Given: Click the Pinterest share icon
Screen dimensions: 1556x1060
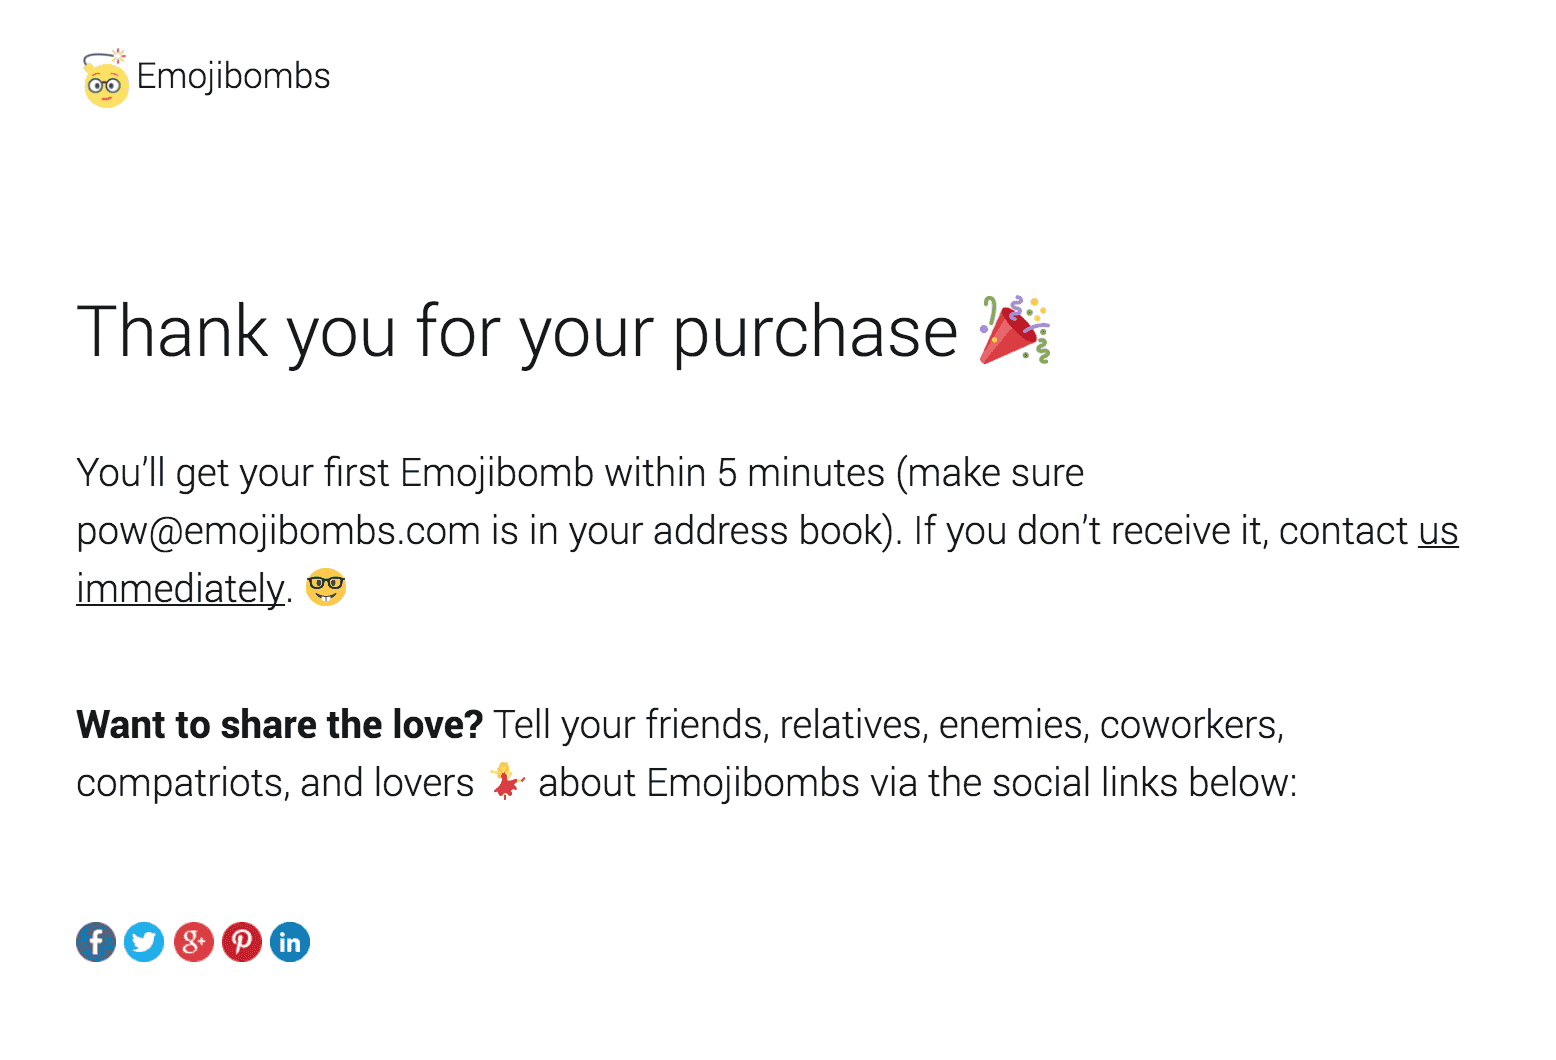Looking at the screenshot, I should [241, 941].
